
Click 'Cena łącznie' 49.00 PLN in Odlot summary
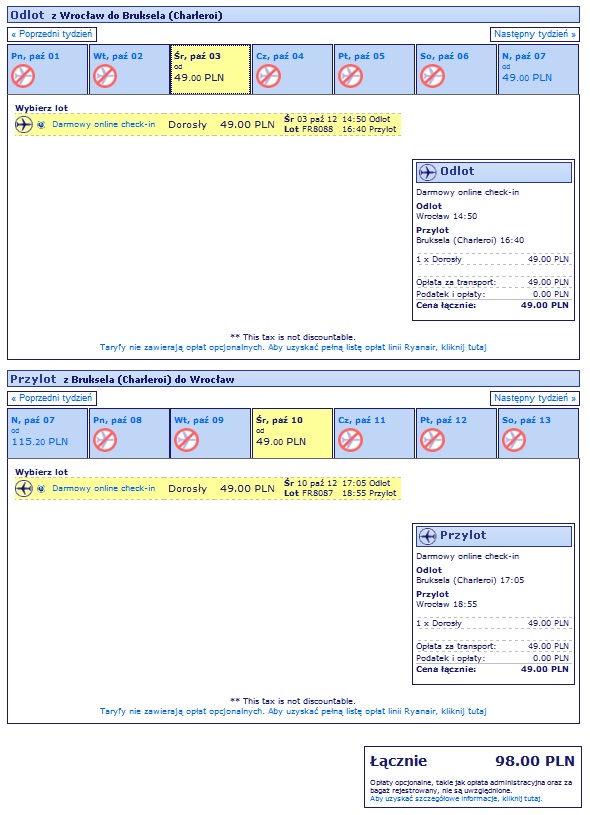[x=492, y=306]
